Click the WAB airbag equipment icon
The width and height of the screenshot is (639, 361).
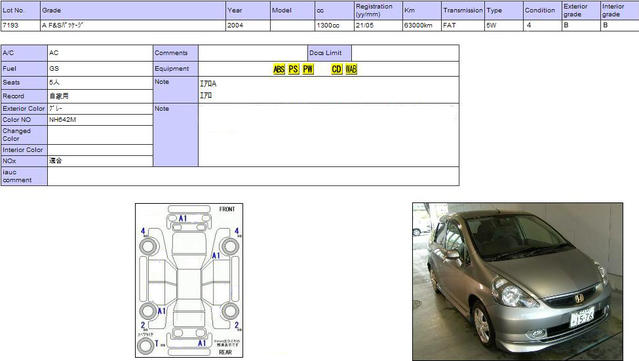pyautogui.click(x=351, y=69)
